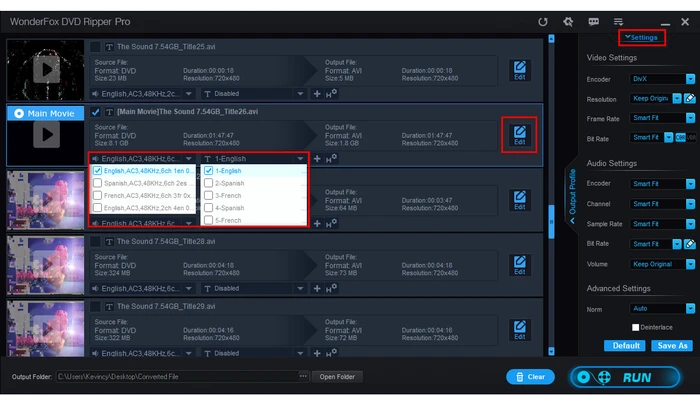
Task: Select 4-Spanish subtitle entry
Action: [229, 208]
